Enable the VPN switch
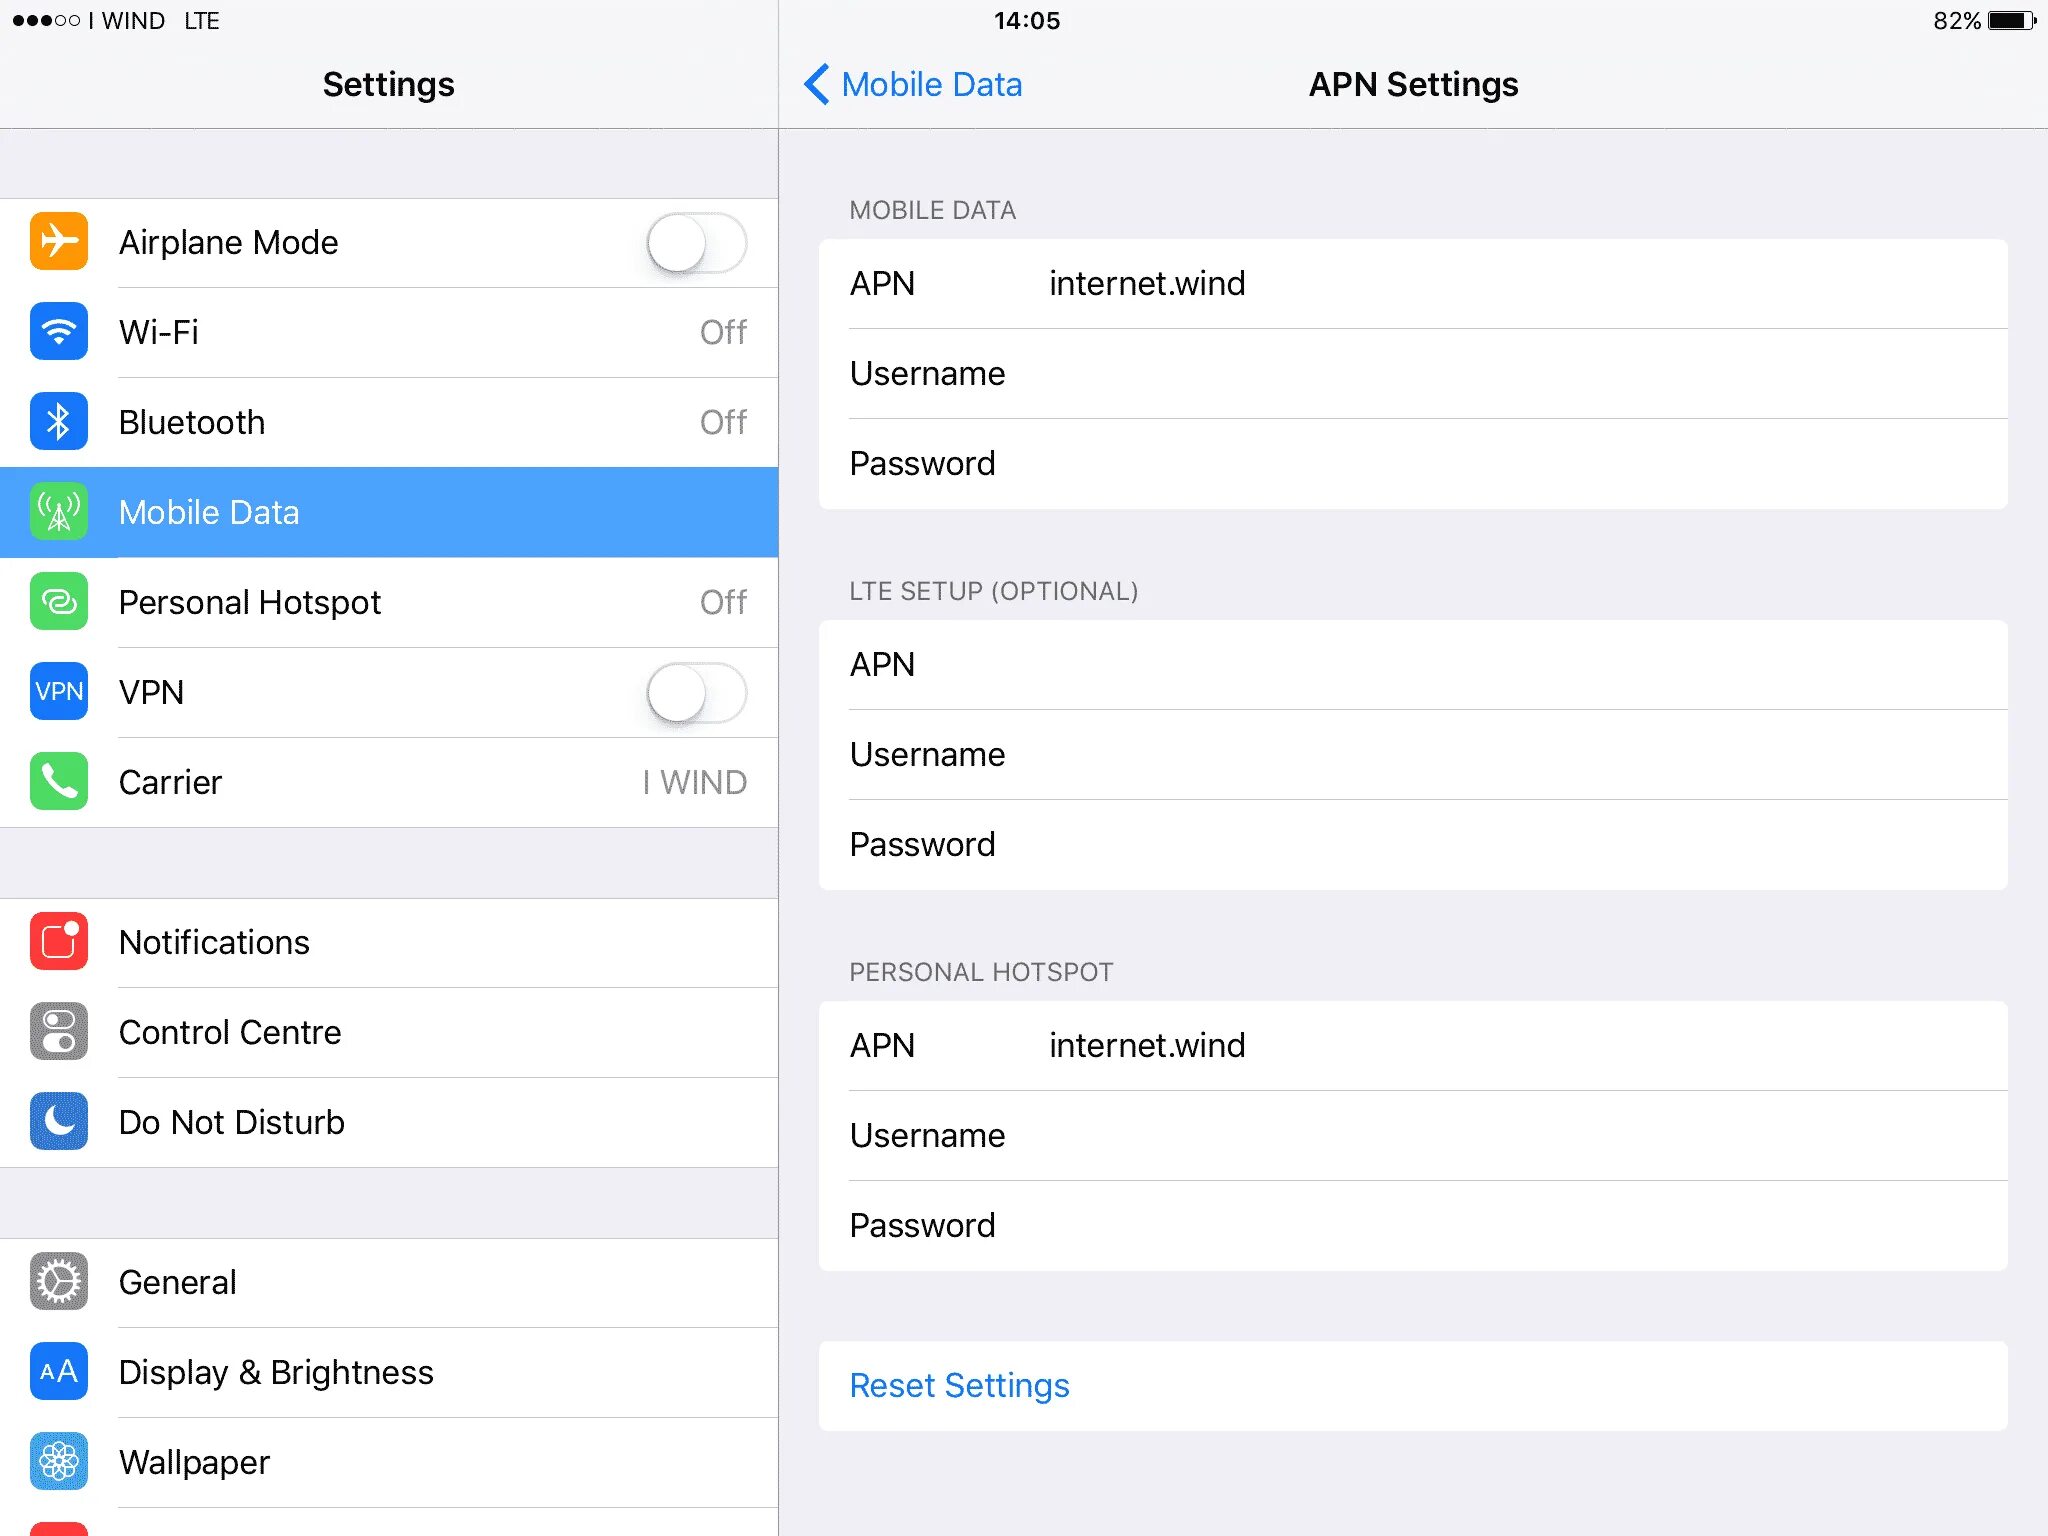2048x1536 pixels. point(696,693)
